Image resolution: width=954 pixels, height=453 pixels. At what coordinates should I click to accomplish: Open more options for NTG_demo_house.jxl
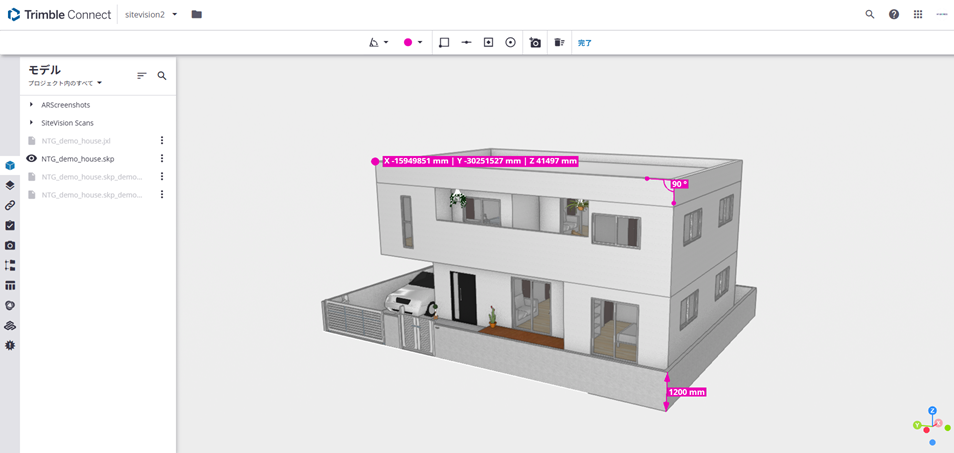(162, 140)
